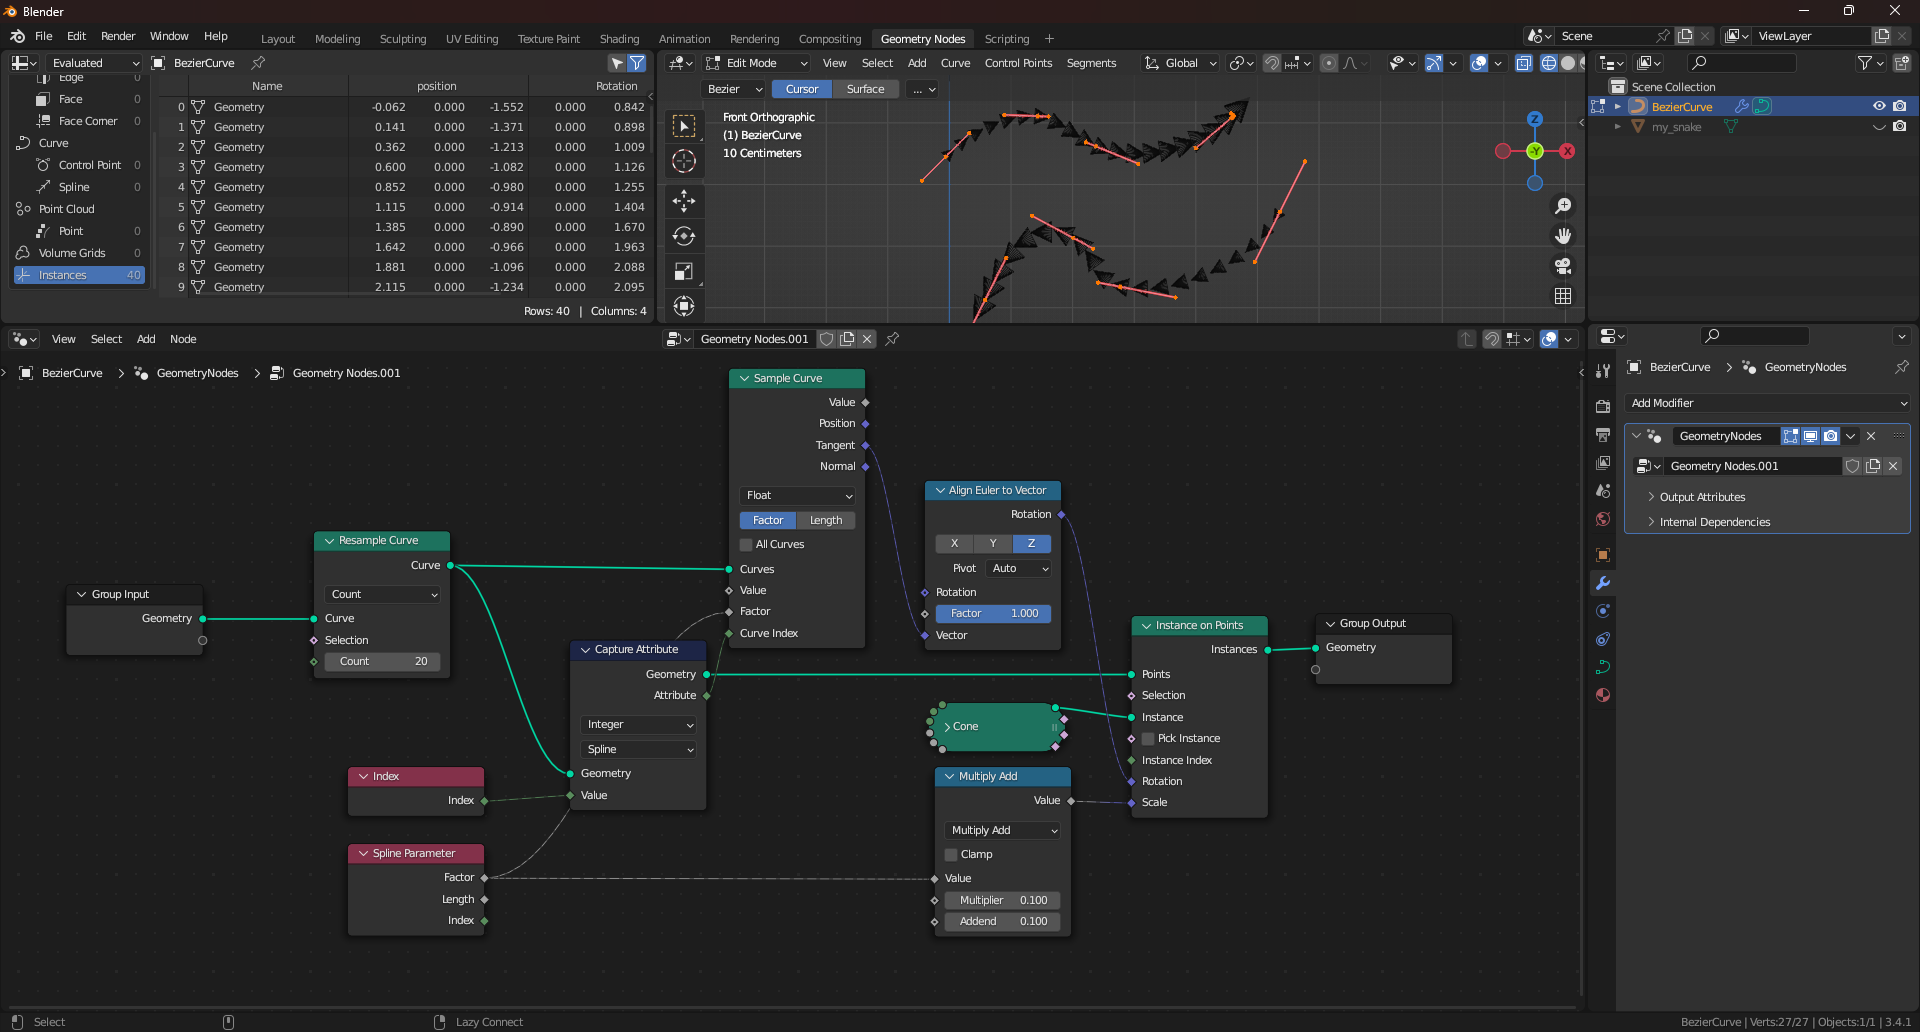Open the Bezier handle type dropdown in header
This screenshot has height=1032, width=1920.
coord(733,89)
